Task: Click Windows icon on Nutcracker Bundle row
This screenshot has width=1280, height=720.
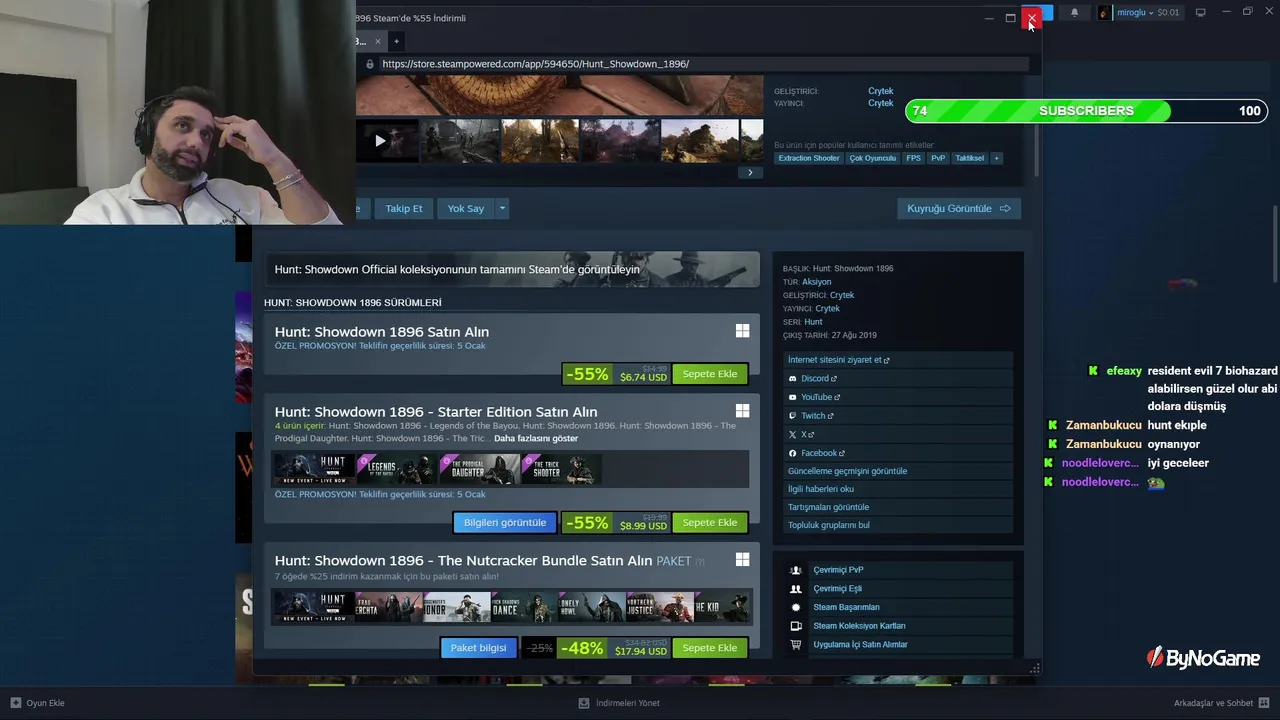Action: pos(742,560)
